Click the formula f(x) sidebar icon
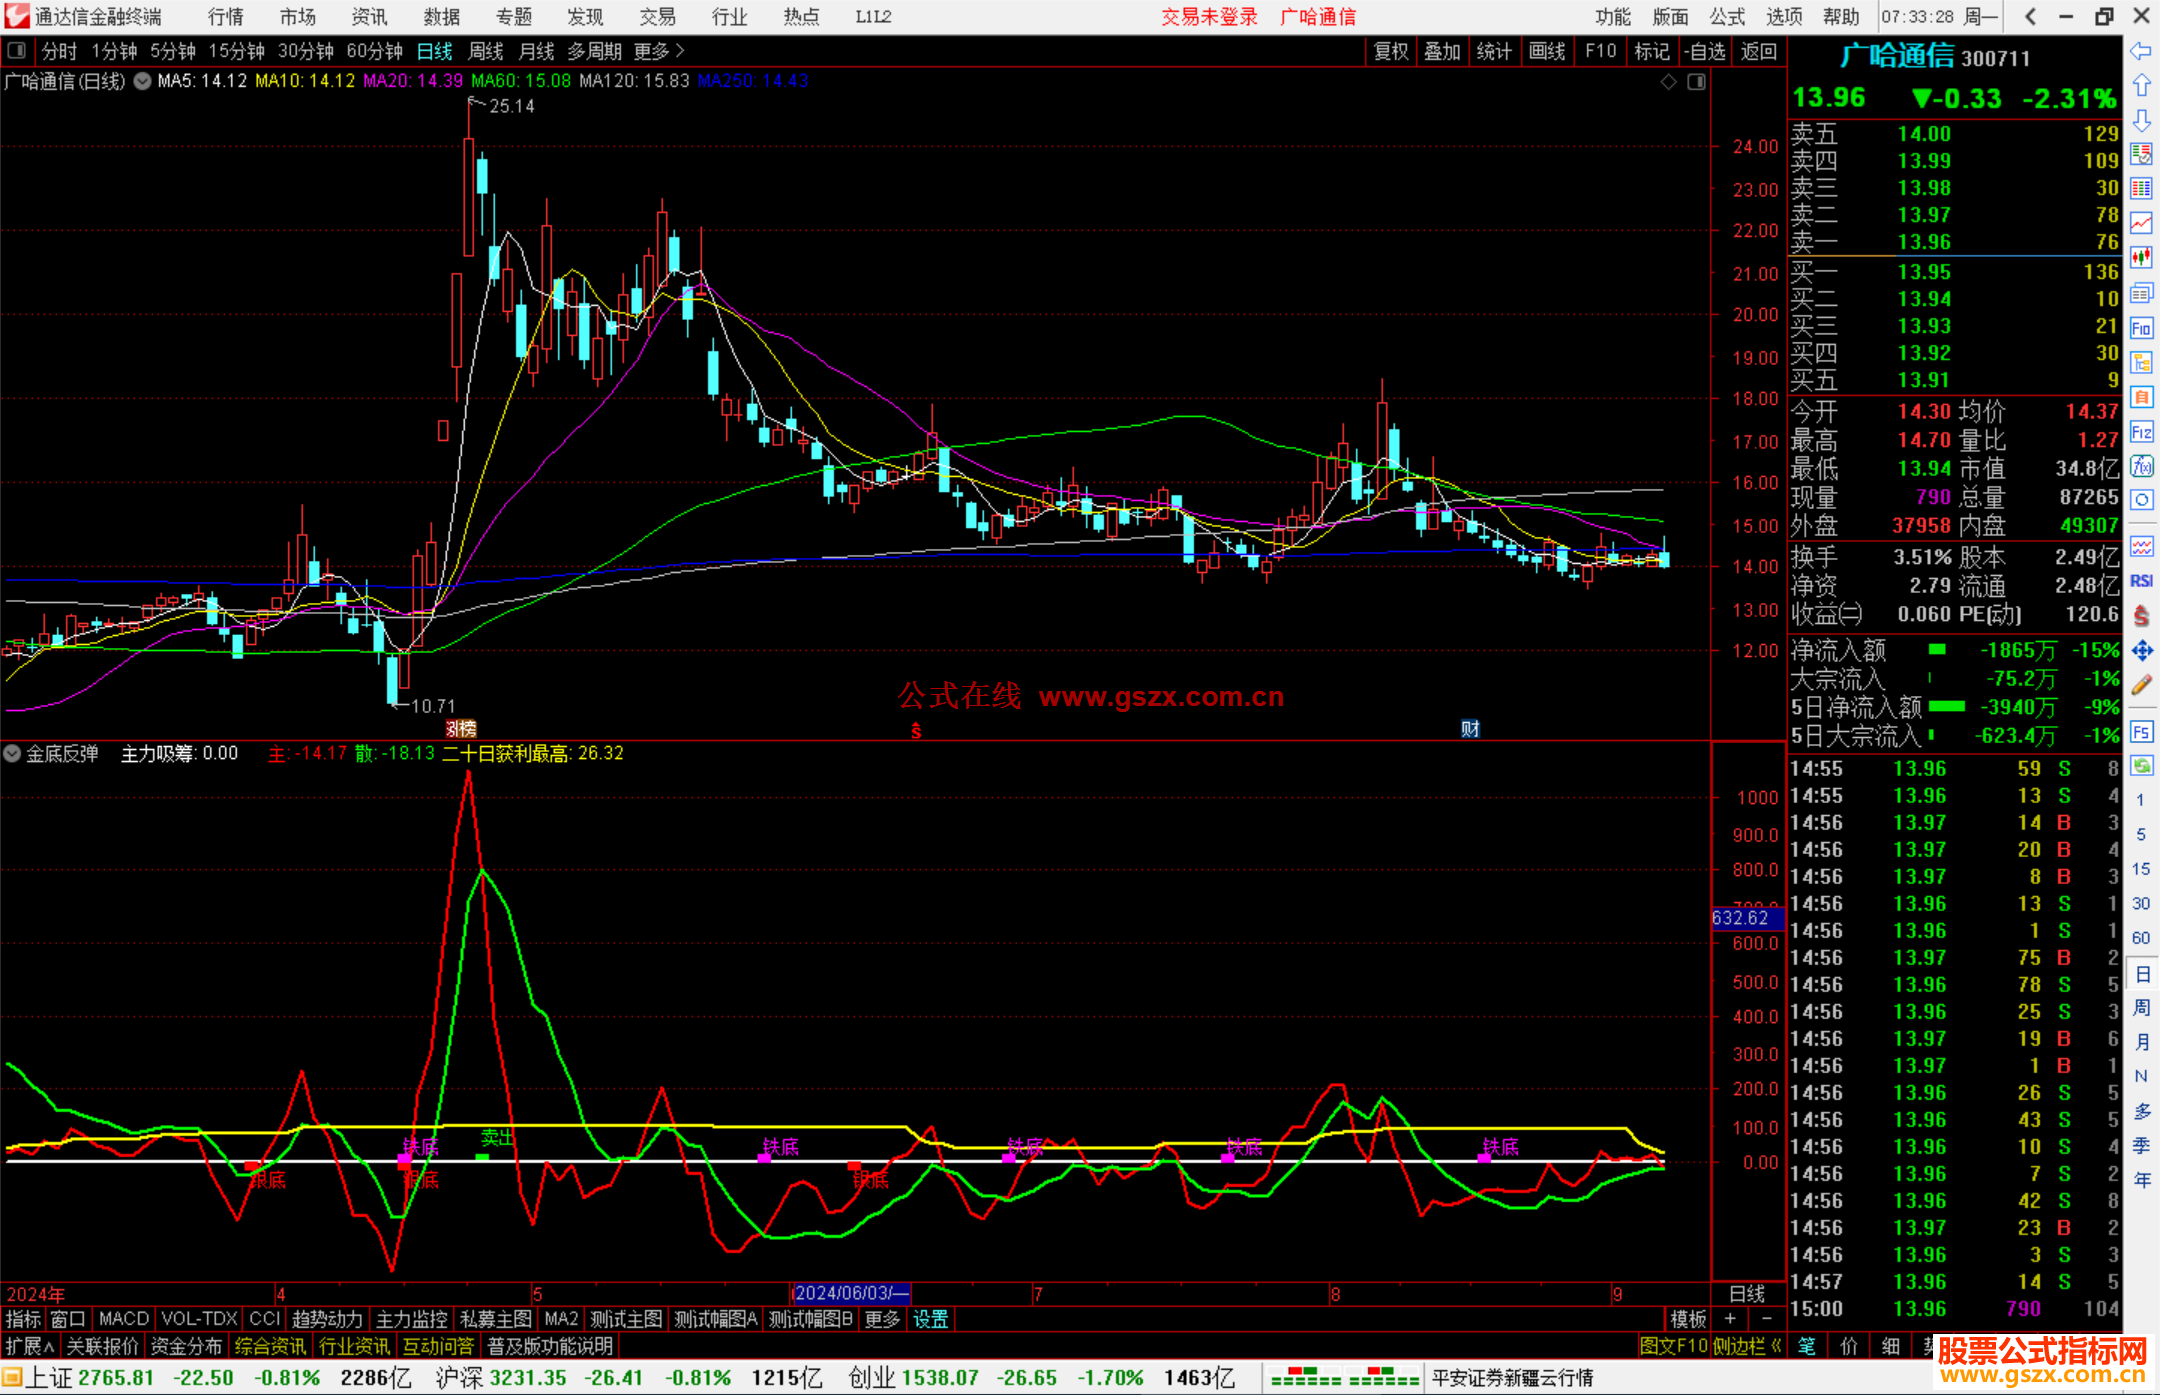The image size is (2160, 1395). pyautogui.click(x=2141, y=467)
